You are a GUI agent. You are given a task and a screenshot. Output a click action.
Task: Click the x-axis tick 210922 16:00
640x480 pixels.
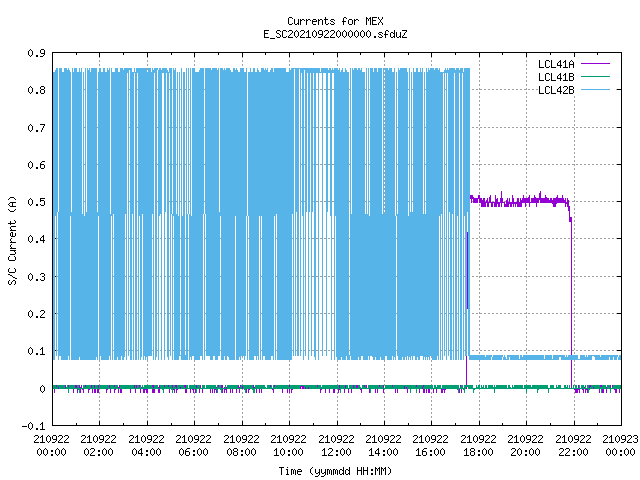430,446
